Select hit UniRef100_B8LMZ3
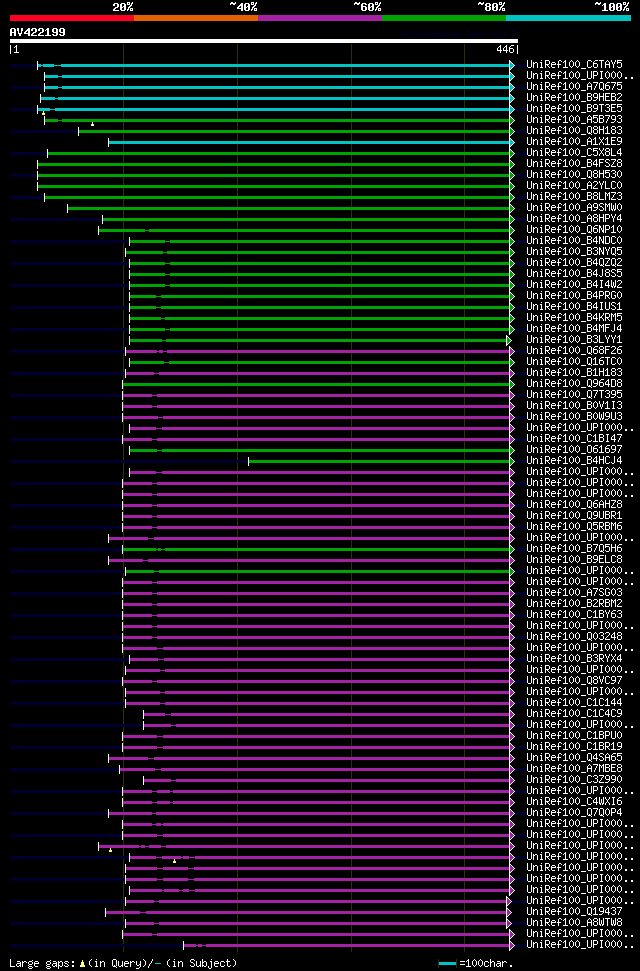Viewport: 640px width, 971px height. [574, 196]
